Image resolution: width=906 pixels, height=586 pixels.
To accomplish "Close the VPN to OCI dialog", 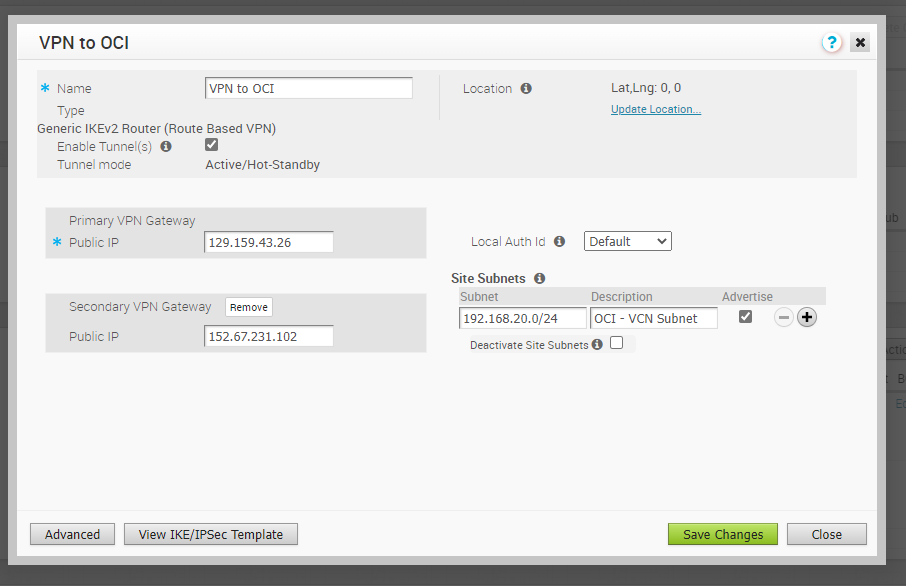I will pos(860,42).
